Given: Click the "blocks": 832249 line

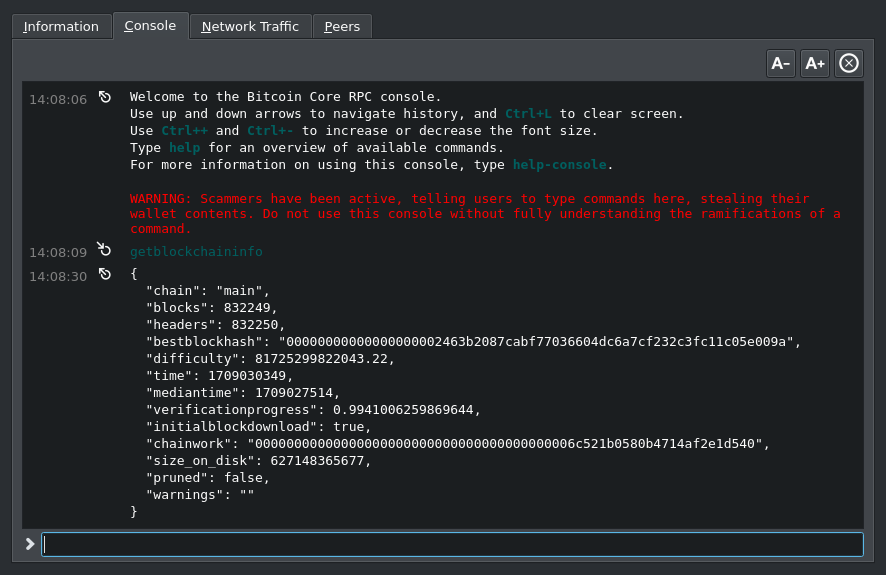Looking at the screenshot, I should 212,307.
